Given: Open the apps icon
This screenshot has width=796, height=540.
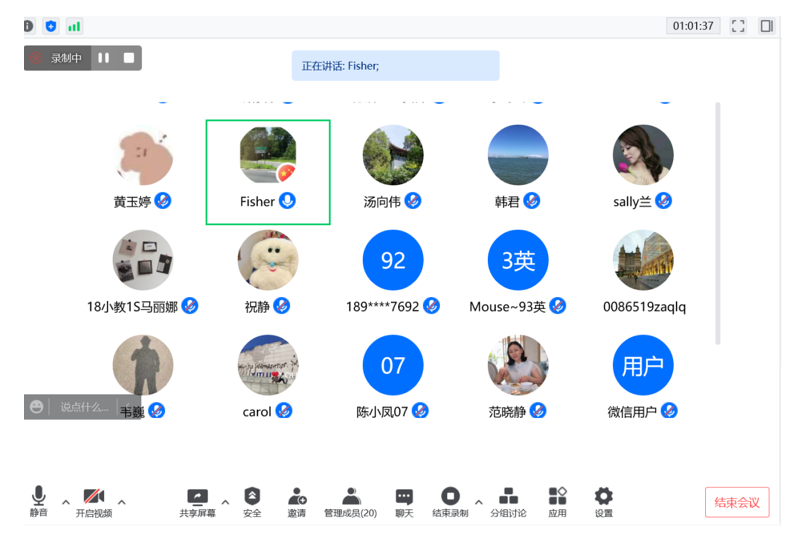Looking at the screenshot, I should [557, 502].
